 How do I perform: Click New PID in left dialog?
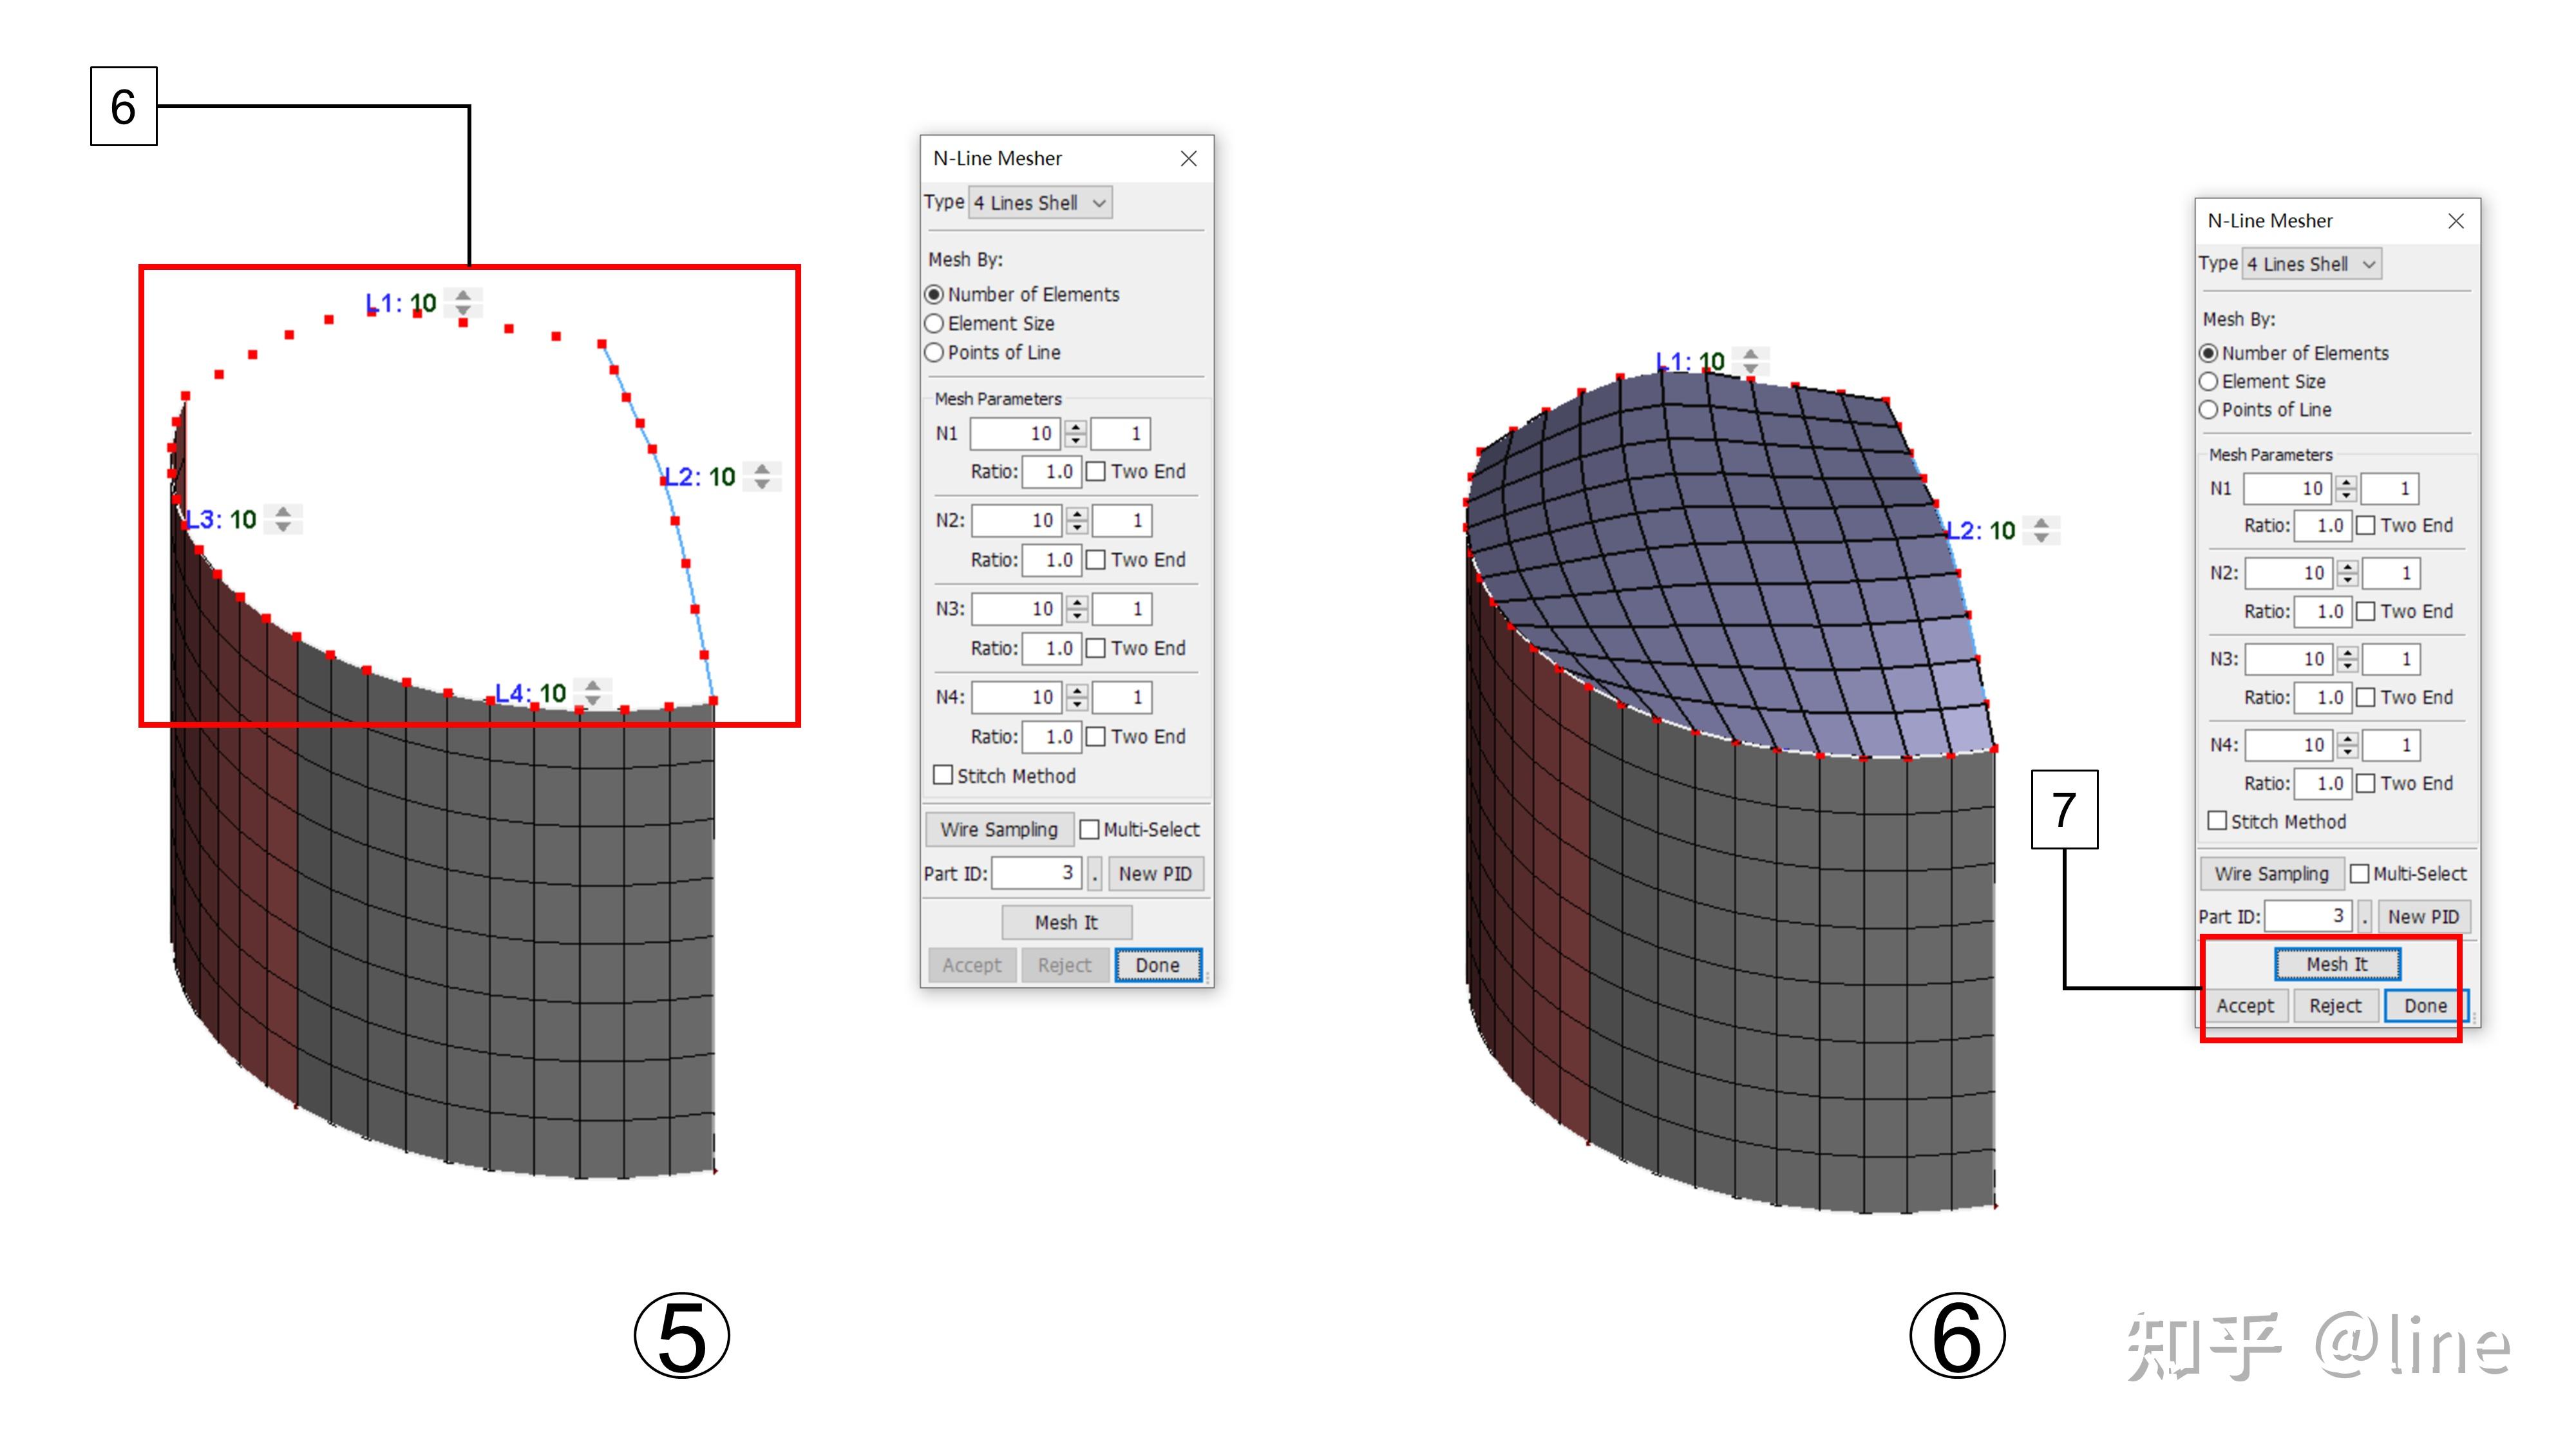click(x=1155, y=873)
